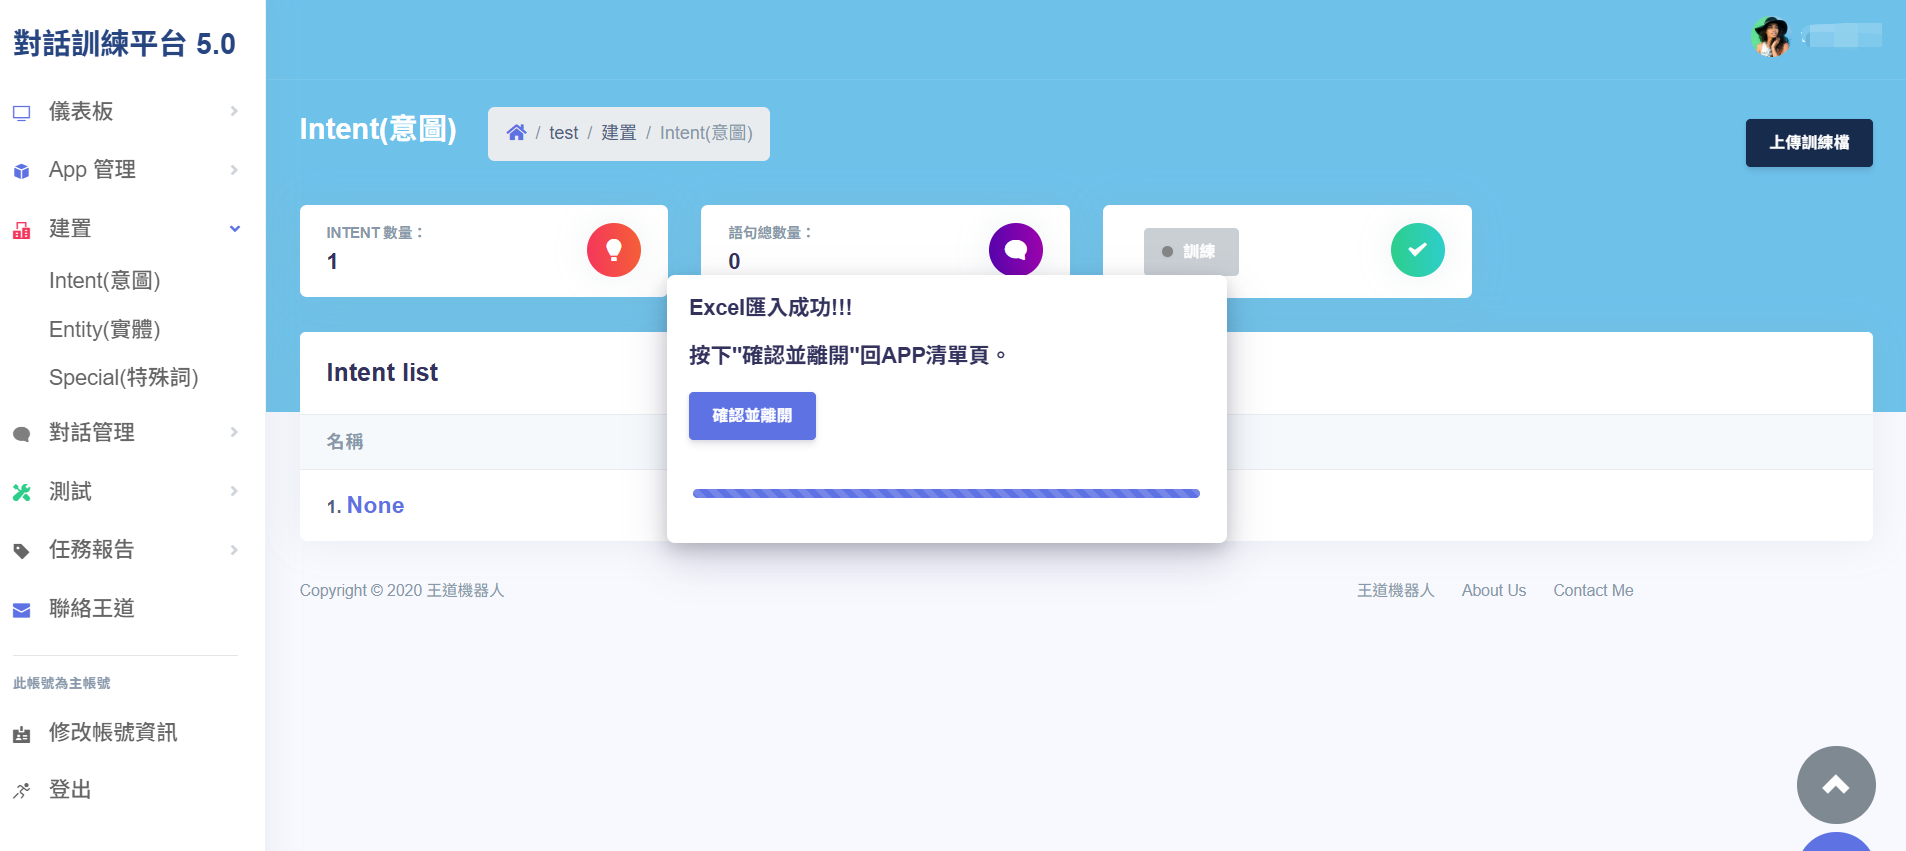Screen dimensions: 1906x851
Task: Click the About Us footer link
Action: pos(1494,591)
